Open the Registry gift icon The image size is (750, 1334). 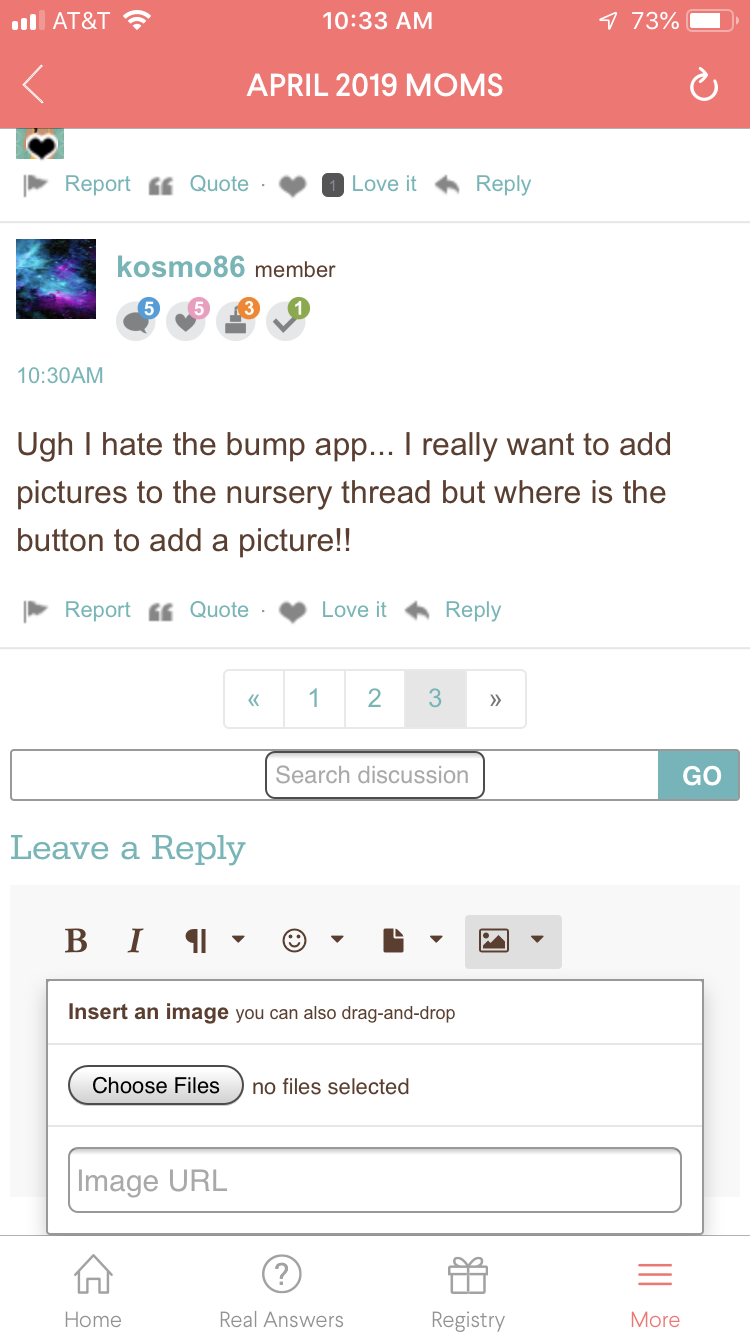click(467, 1275)
